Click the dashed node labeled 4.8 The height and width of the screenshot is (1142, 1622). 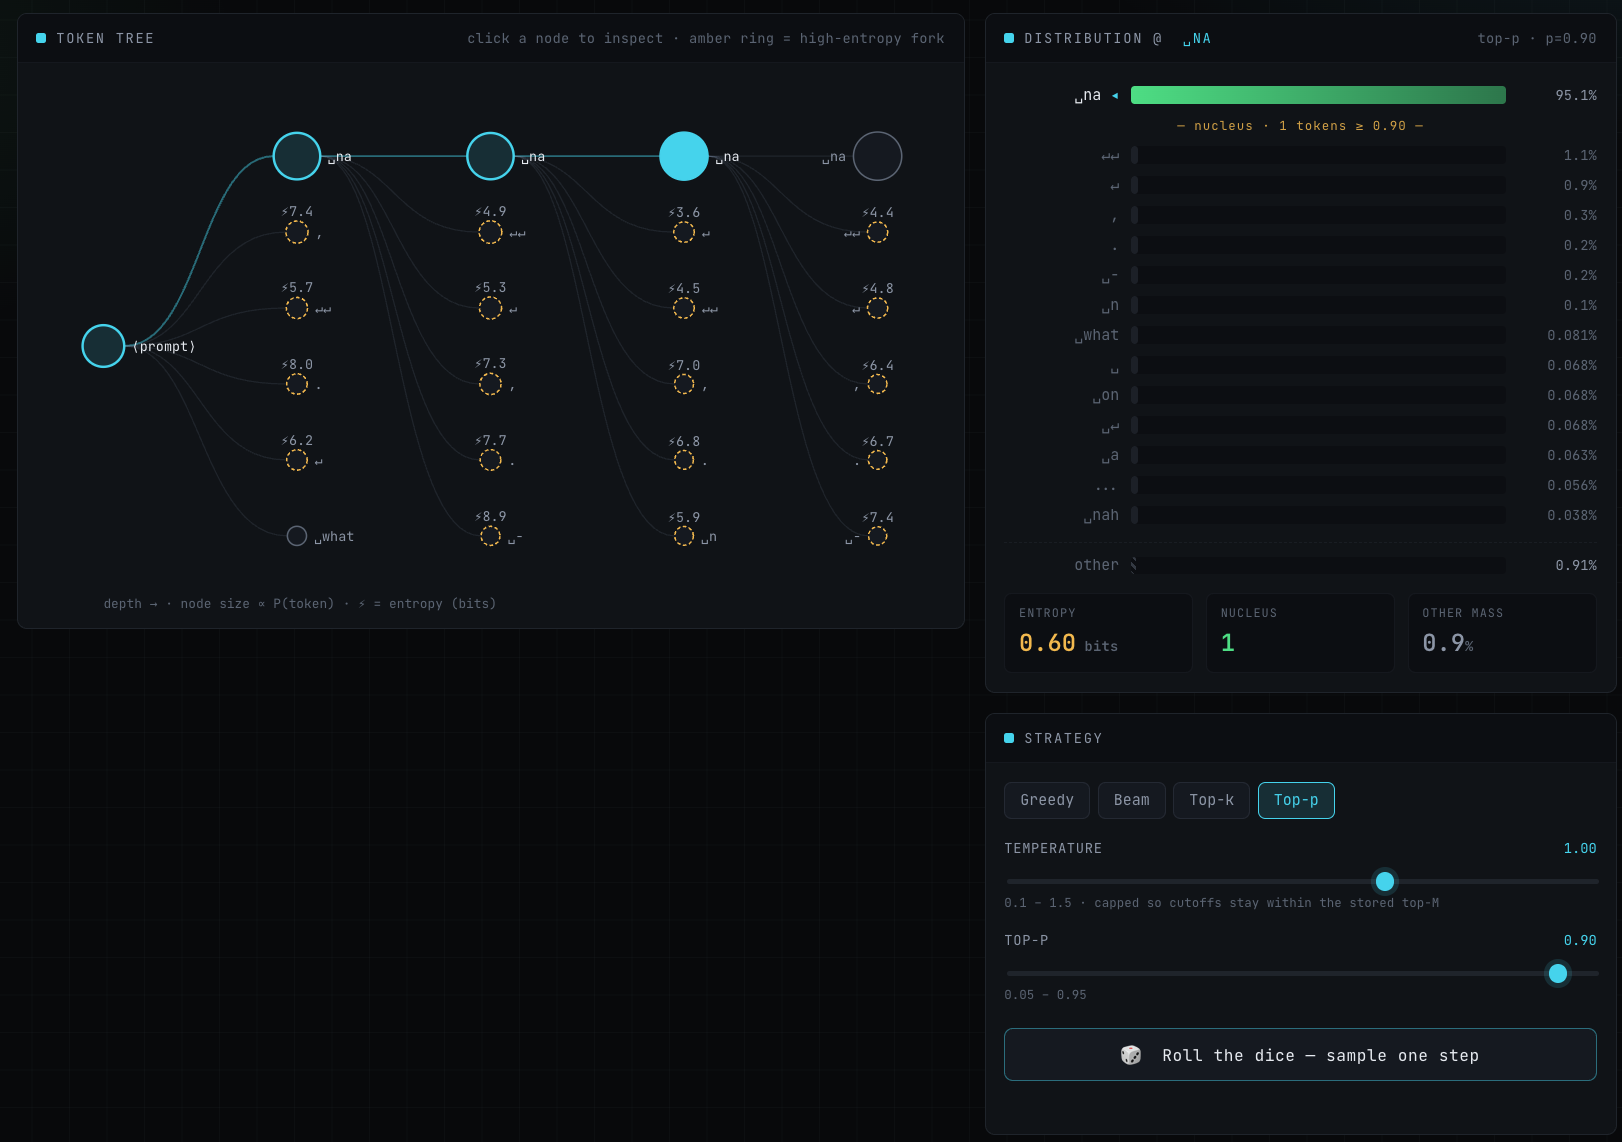(877, 308)
